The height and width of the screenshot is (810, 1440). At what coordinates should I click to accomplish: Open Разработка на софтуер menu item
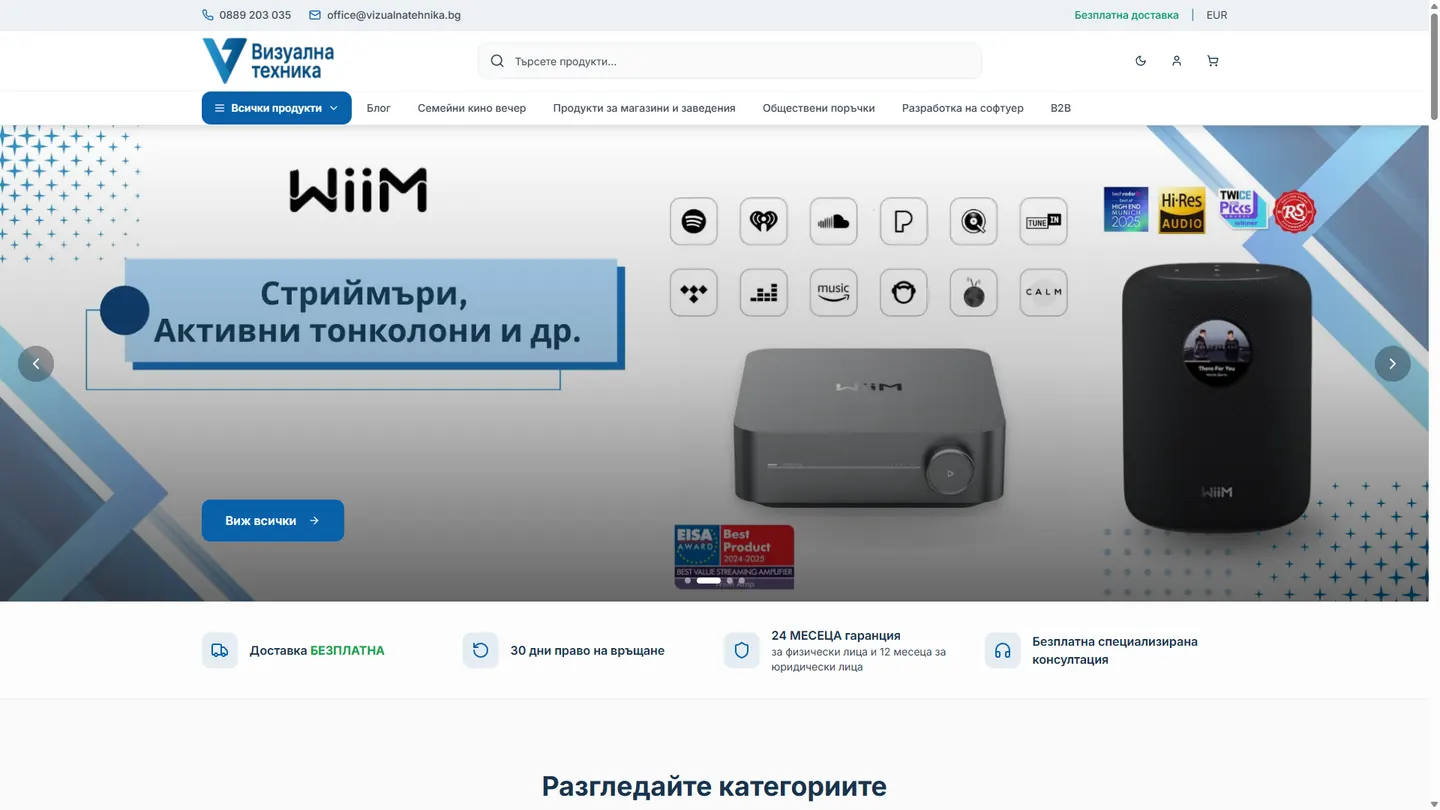point(962,108)
